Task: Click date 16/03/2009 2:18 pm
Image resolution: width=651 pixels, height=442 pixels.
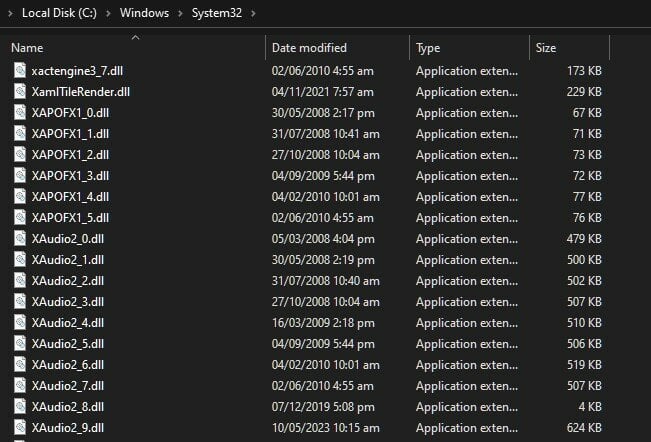Action: point(323,322)
